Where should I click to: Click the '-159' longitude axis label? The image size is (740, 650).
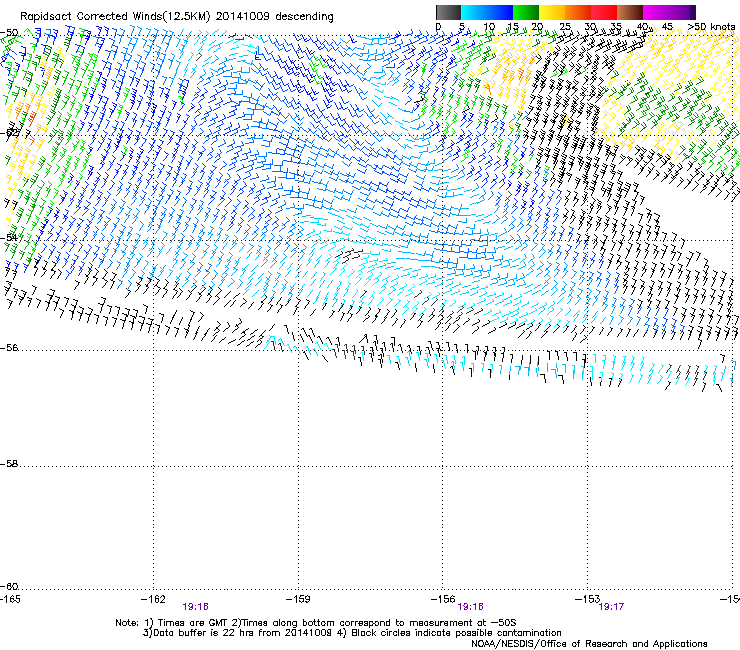(298, 599)
